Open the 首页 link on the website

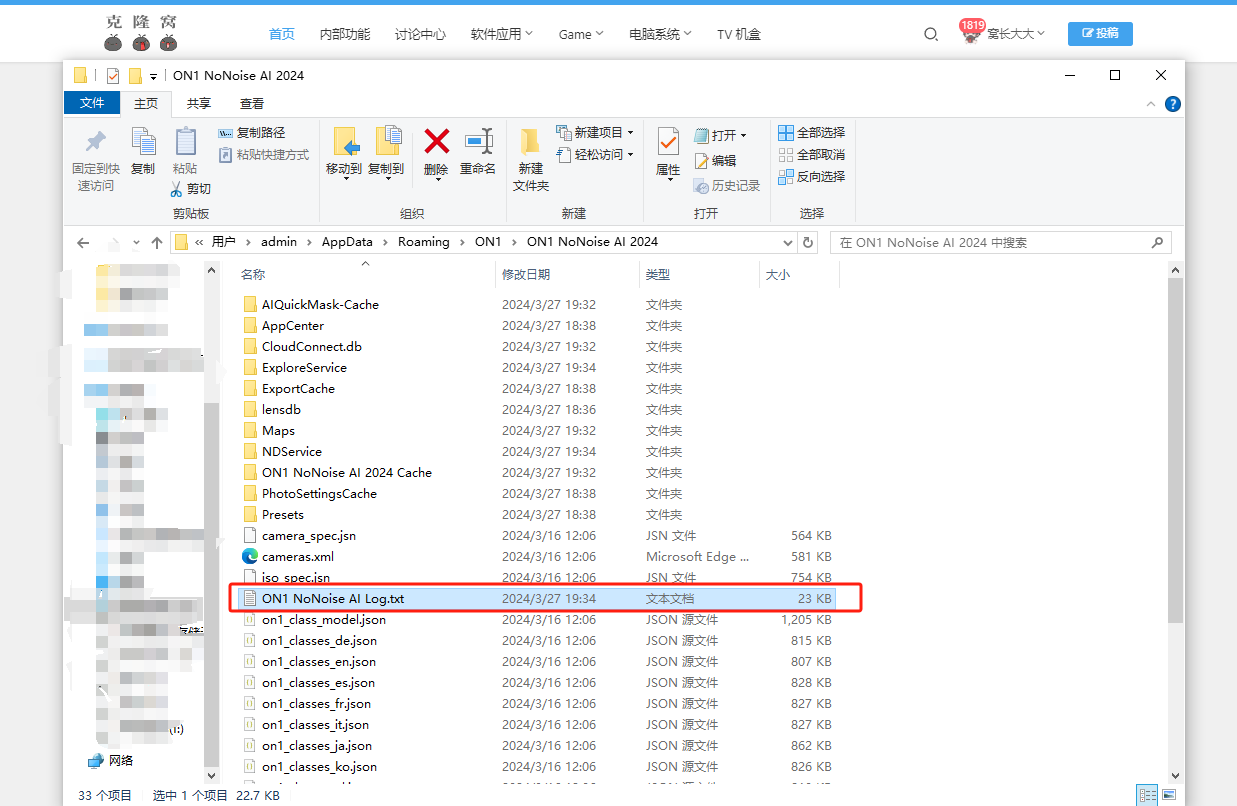(x=282, y=34)
